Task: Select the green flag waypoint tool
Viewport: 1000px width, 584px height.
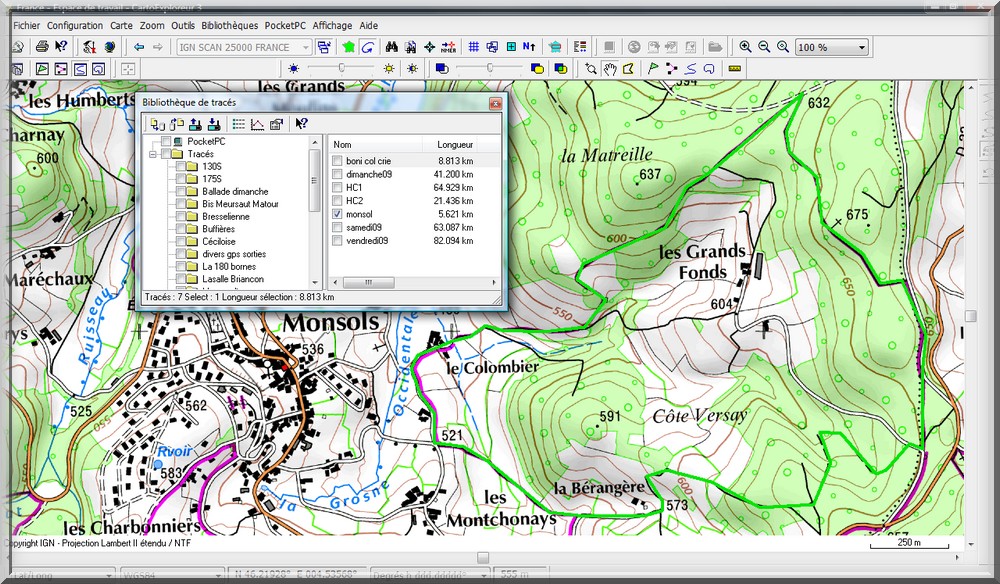Action: pos(652,68)
